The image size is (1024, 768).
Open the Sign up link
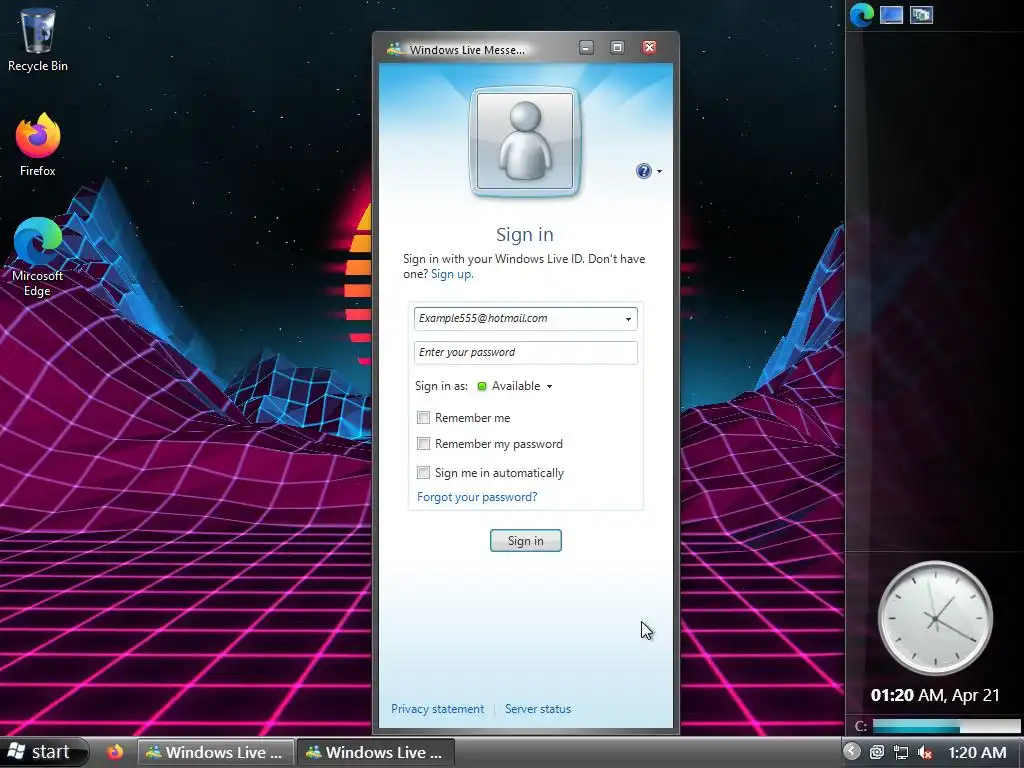pyautogui.click(x=452, y=274)
